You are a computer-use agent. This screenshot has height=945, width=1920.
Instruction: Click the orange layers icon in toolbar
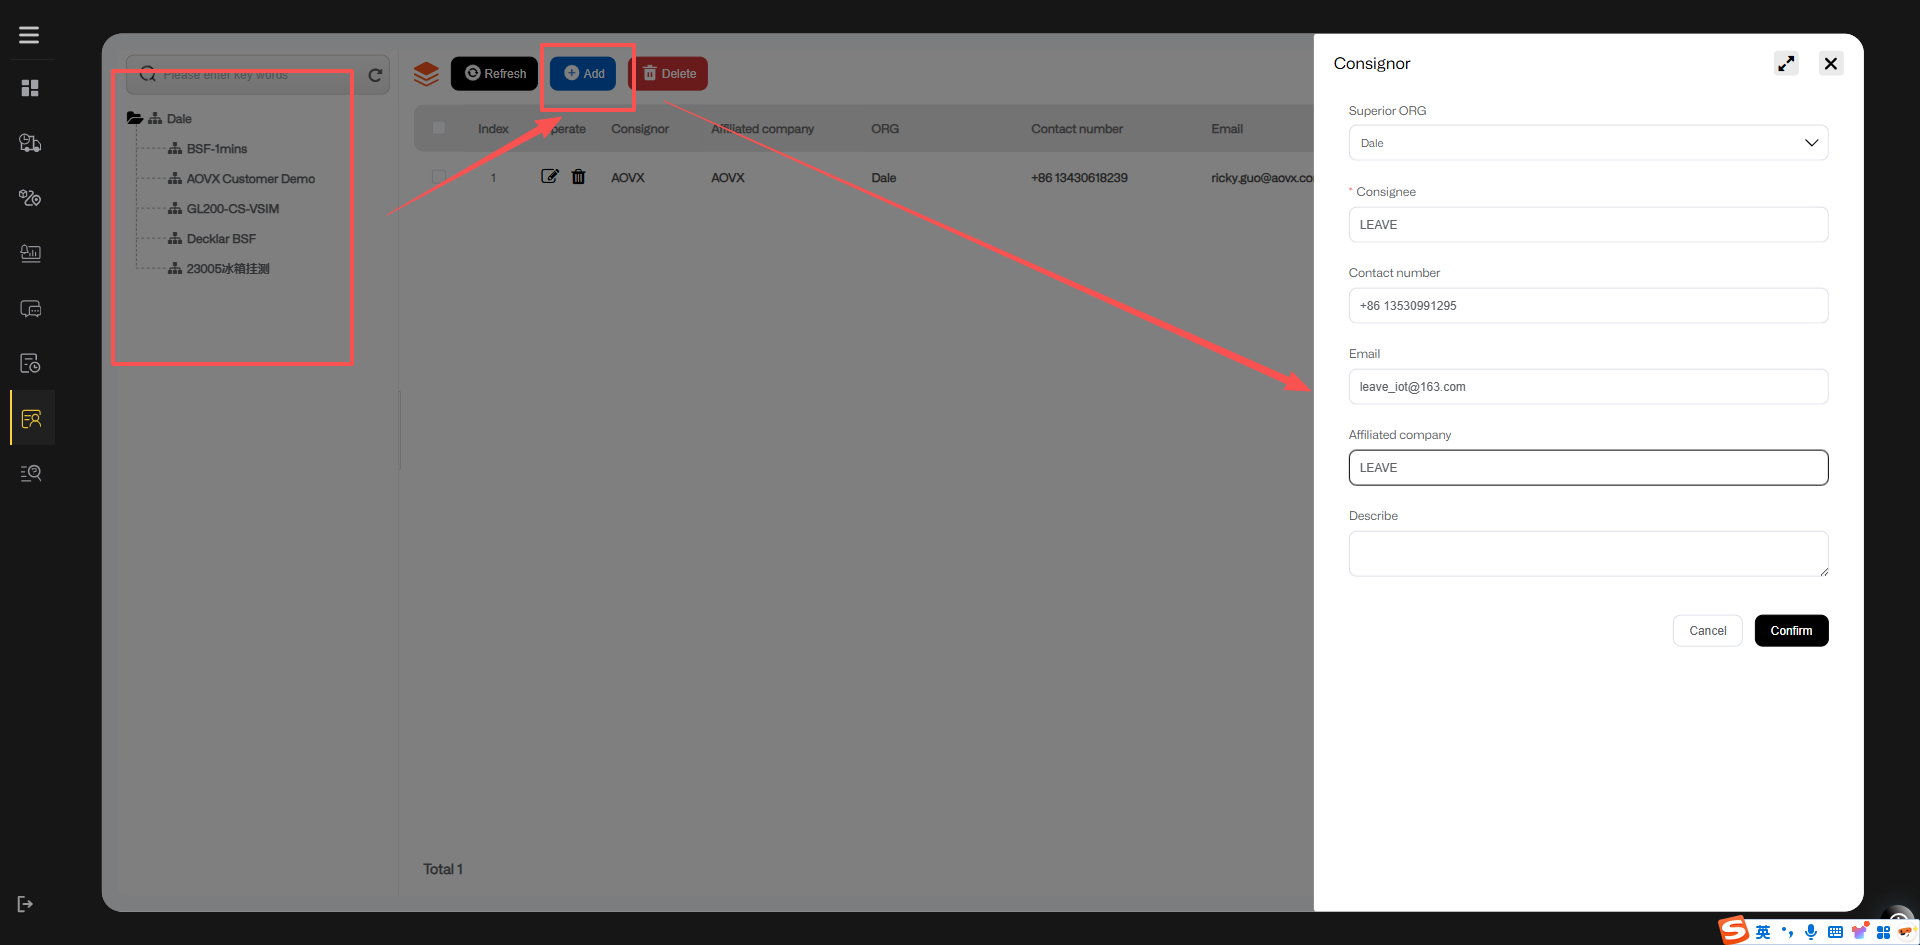427,74
